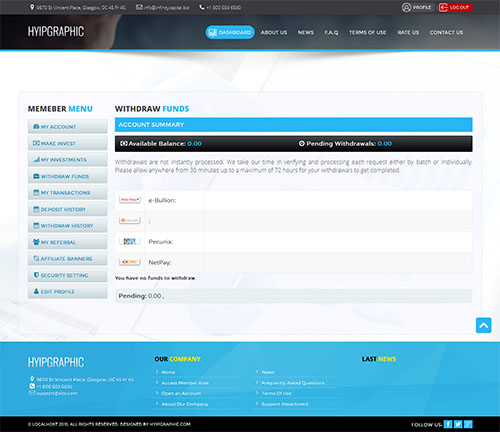This screenshot has height=432, width=500.
Task: Click the HYIPGRAPHIC logo in the header
Action: [x=56, y=31]
